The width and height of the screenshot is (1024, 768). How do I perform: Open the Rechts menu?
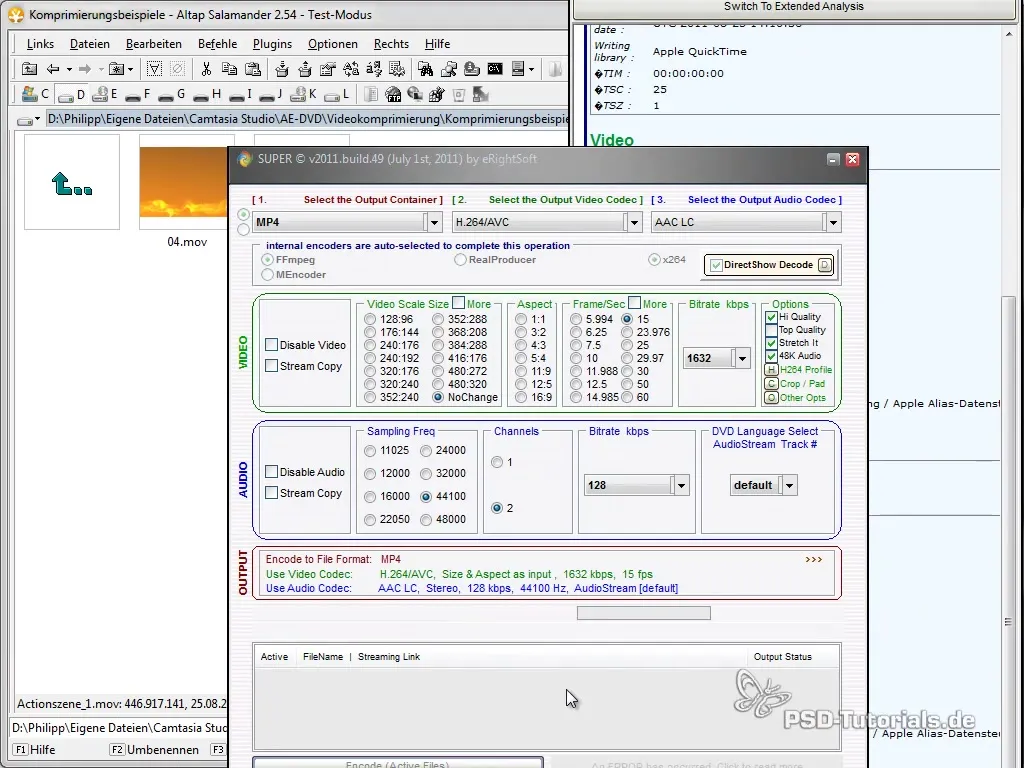click(x=391, y=44)
